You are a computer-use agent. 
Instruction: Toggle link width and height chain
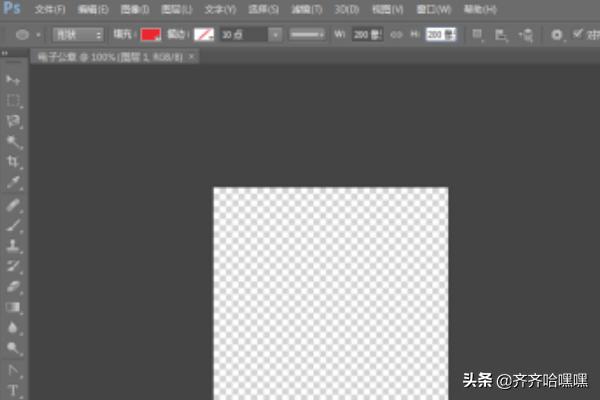[396, 35]
